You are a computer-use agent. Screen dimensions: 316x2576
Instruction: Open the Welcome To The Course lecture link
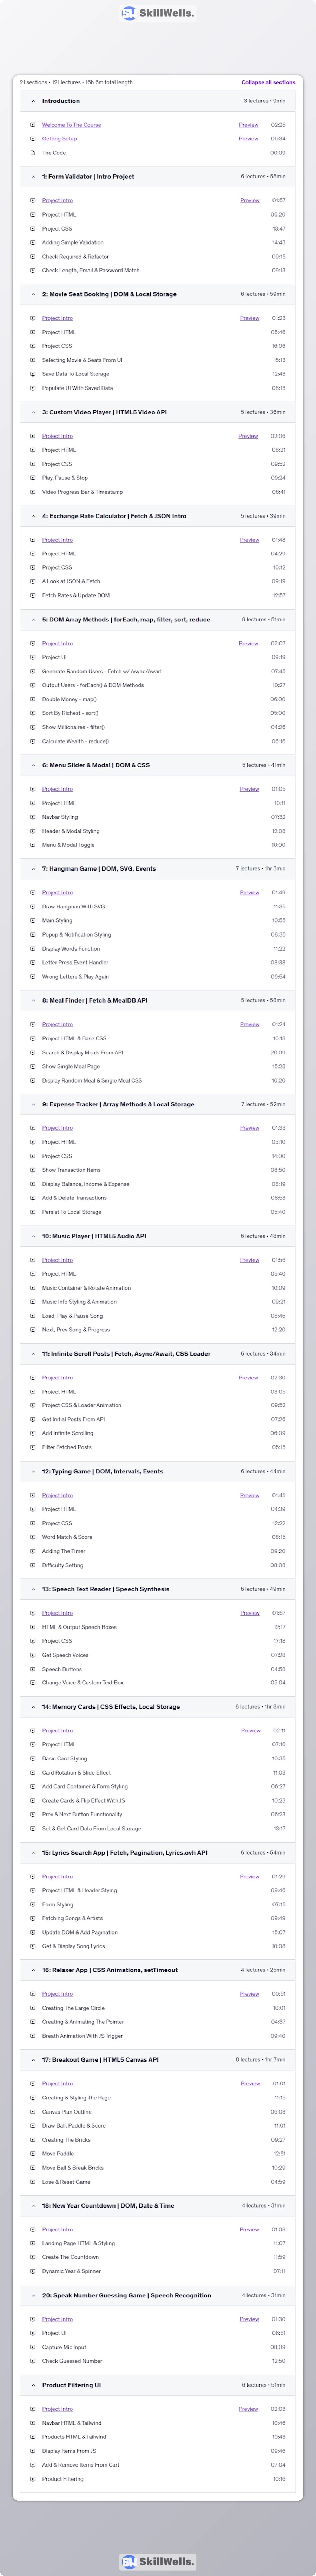(x=71, y=125)
